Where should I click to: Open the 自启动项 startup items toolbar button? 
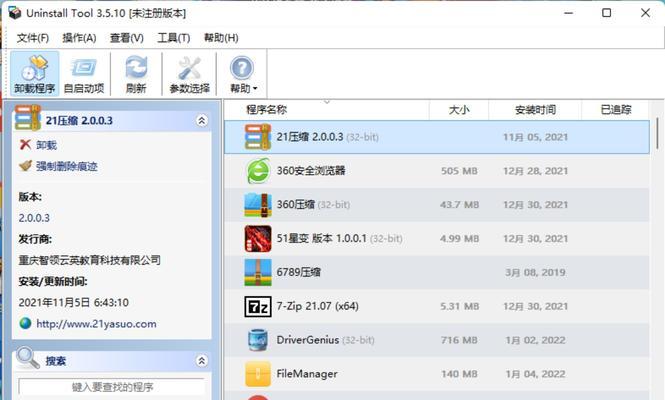tap(84, 74)
